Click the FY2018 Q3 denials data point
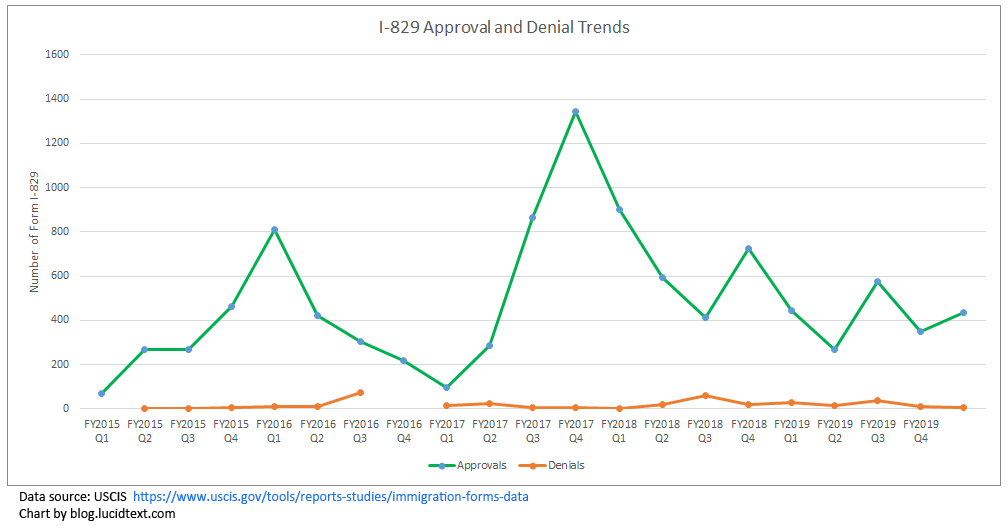This screenshot has width=1008, height=526. click(705, 396)
